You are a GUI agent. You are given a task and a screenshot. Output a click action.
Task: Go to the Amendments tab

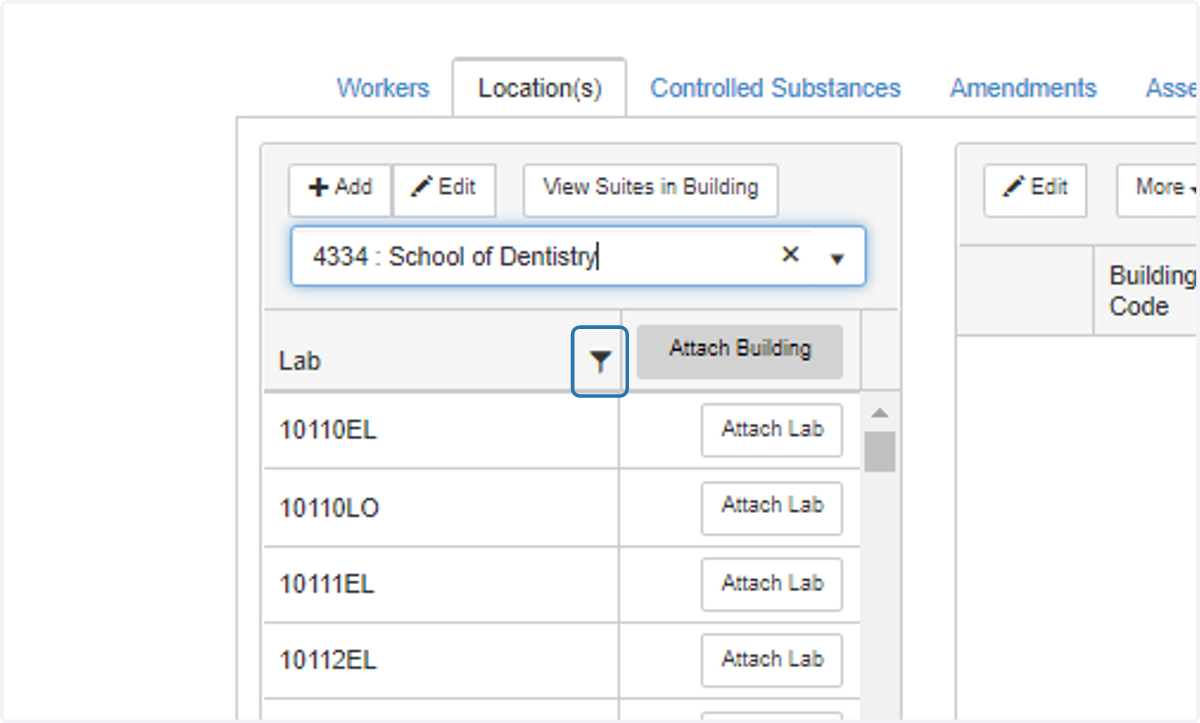[1023, 89]
